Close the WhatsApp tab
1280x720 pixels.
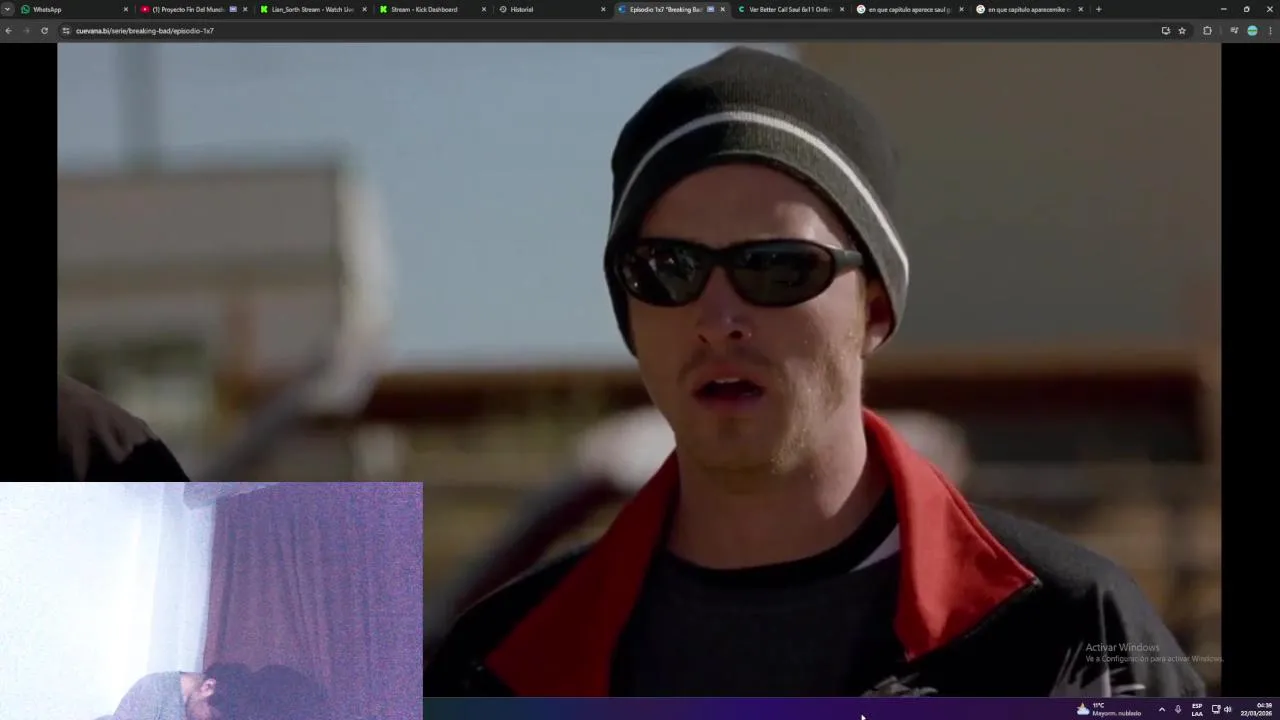point(126,9)
